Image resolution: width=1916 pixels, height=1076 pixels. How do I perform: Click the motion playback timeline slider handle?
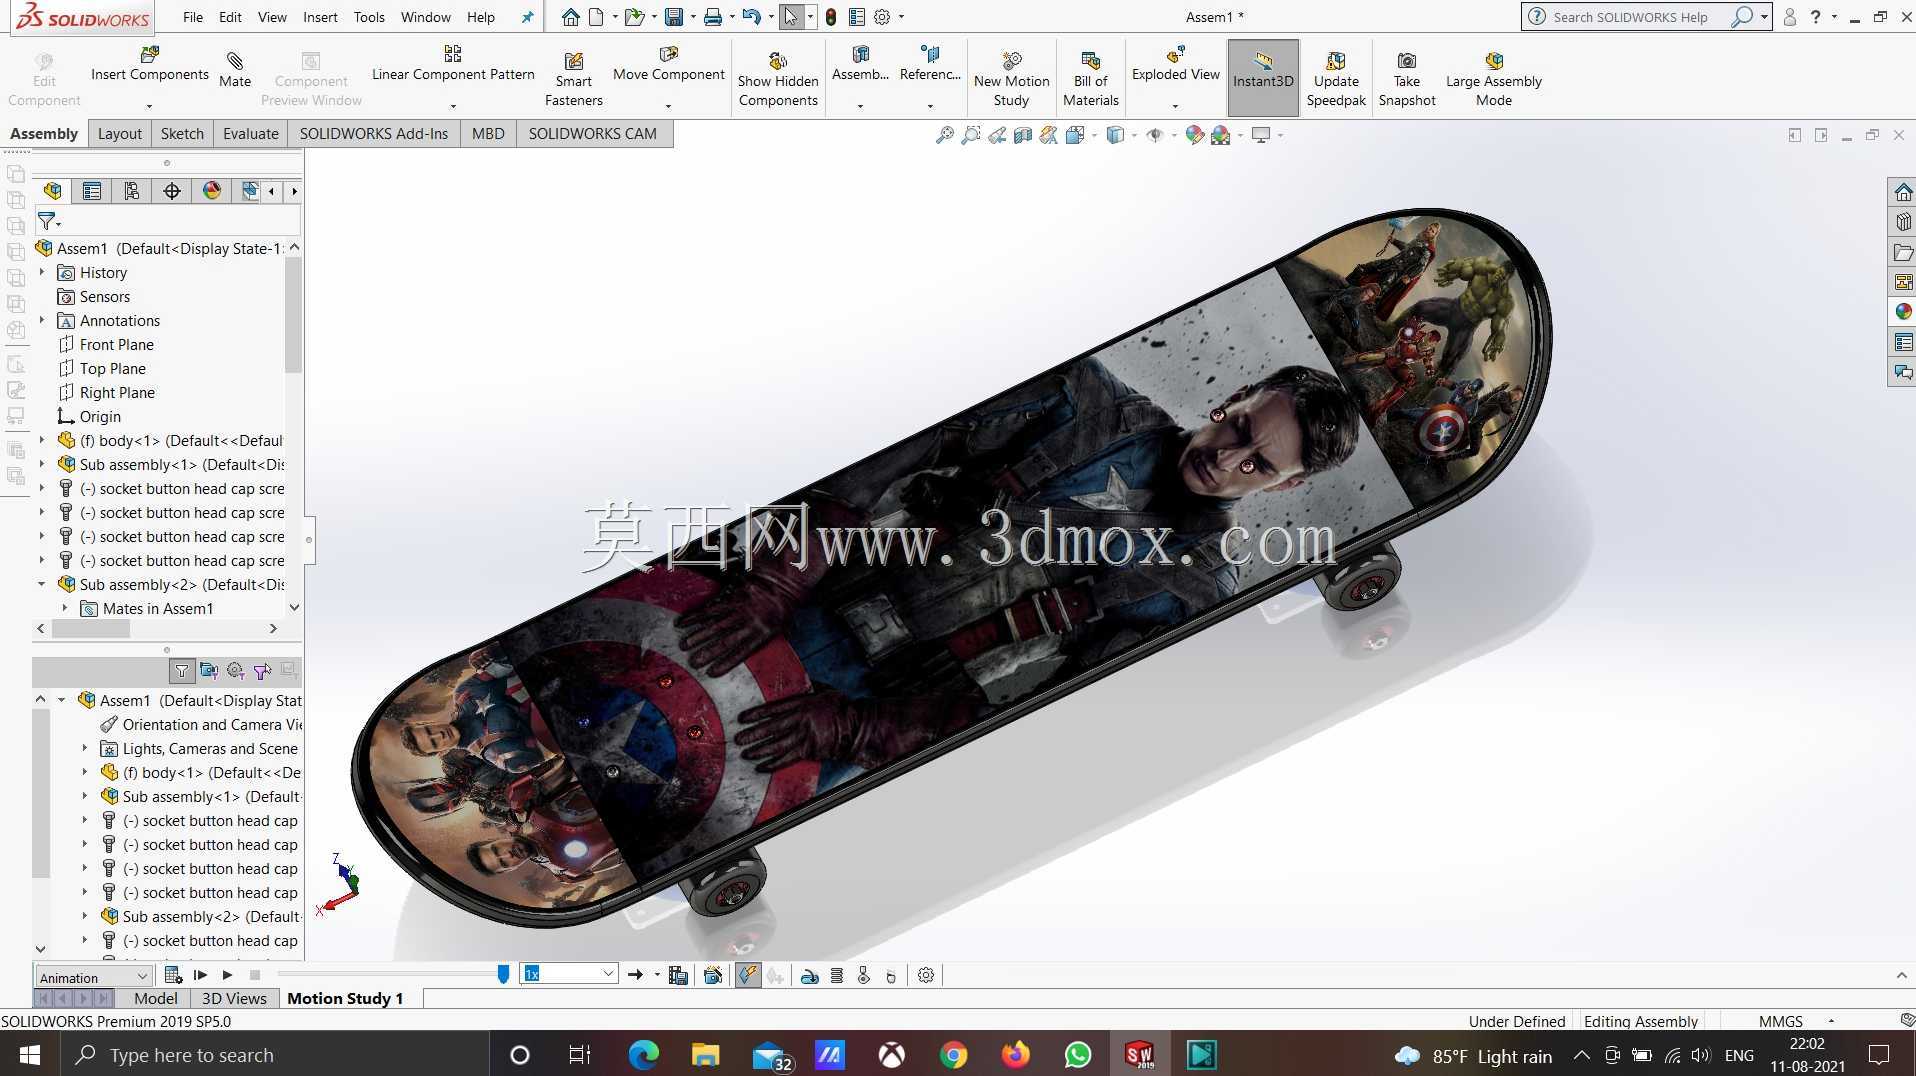(503, 974)
